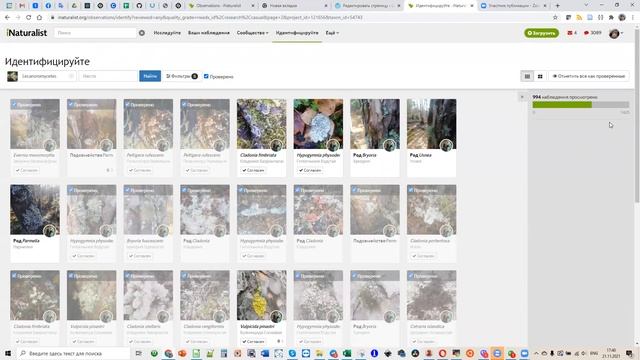Click Согласен on the Cladonia portentosa card
The height and width of the screenshot is (360, 640).
coord(424,256)
